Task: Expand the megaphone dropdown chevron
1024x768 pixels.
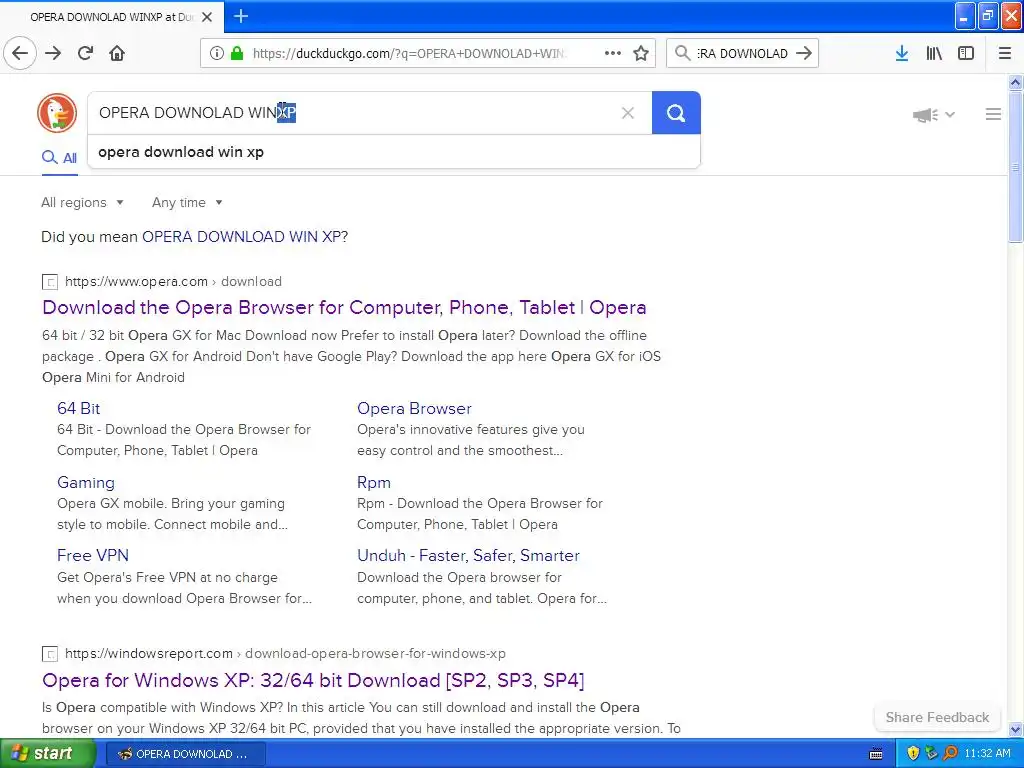Action: pos(950,115)
